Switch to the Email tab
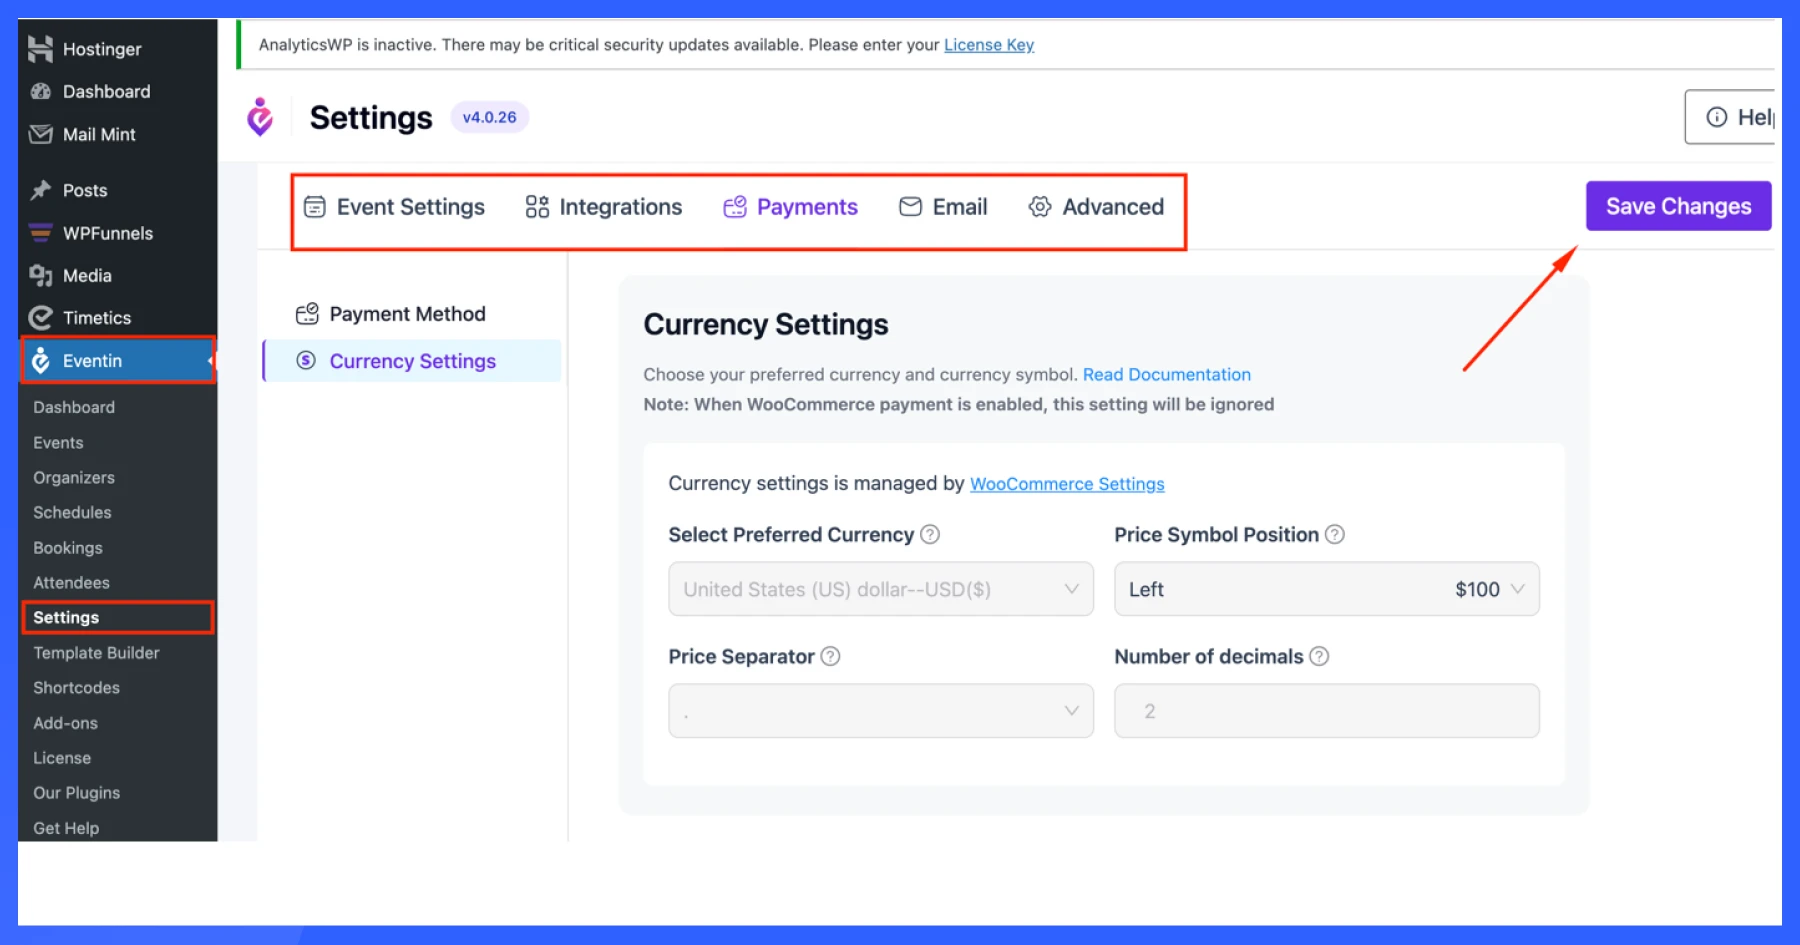 [943, 207]
